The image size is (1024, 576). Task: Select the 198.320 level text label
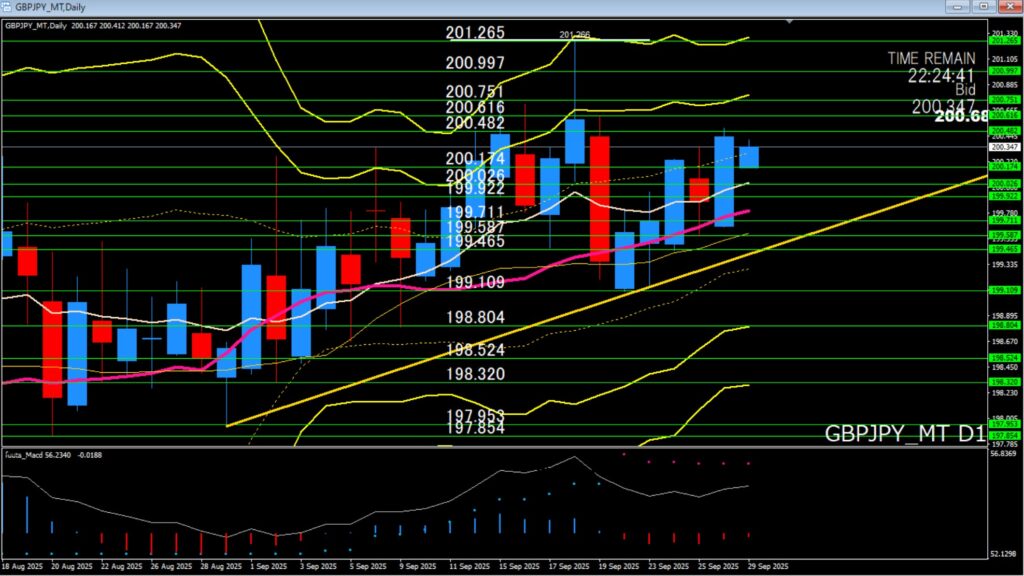pyautogui.click(x=475, y=374)
